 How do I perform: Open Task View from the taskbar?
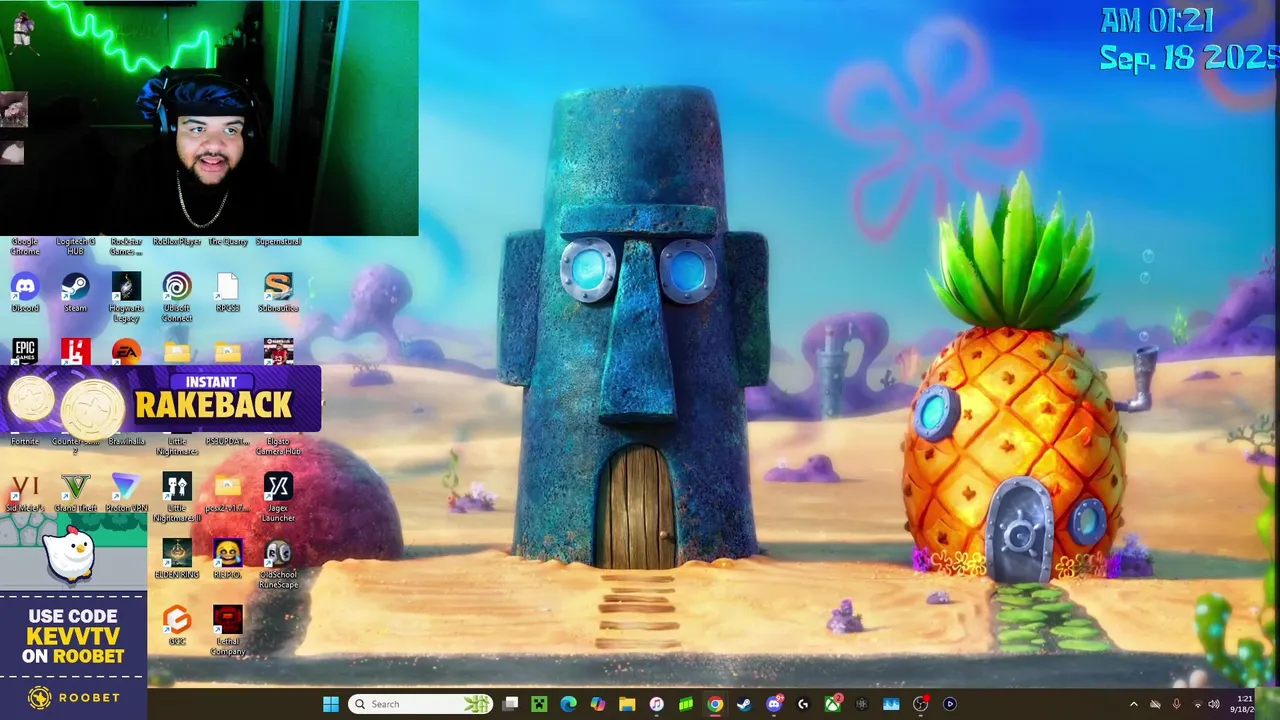coord(510,704)
